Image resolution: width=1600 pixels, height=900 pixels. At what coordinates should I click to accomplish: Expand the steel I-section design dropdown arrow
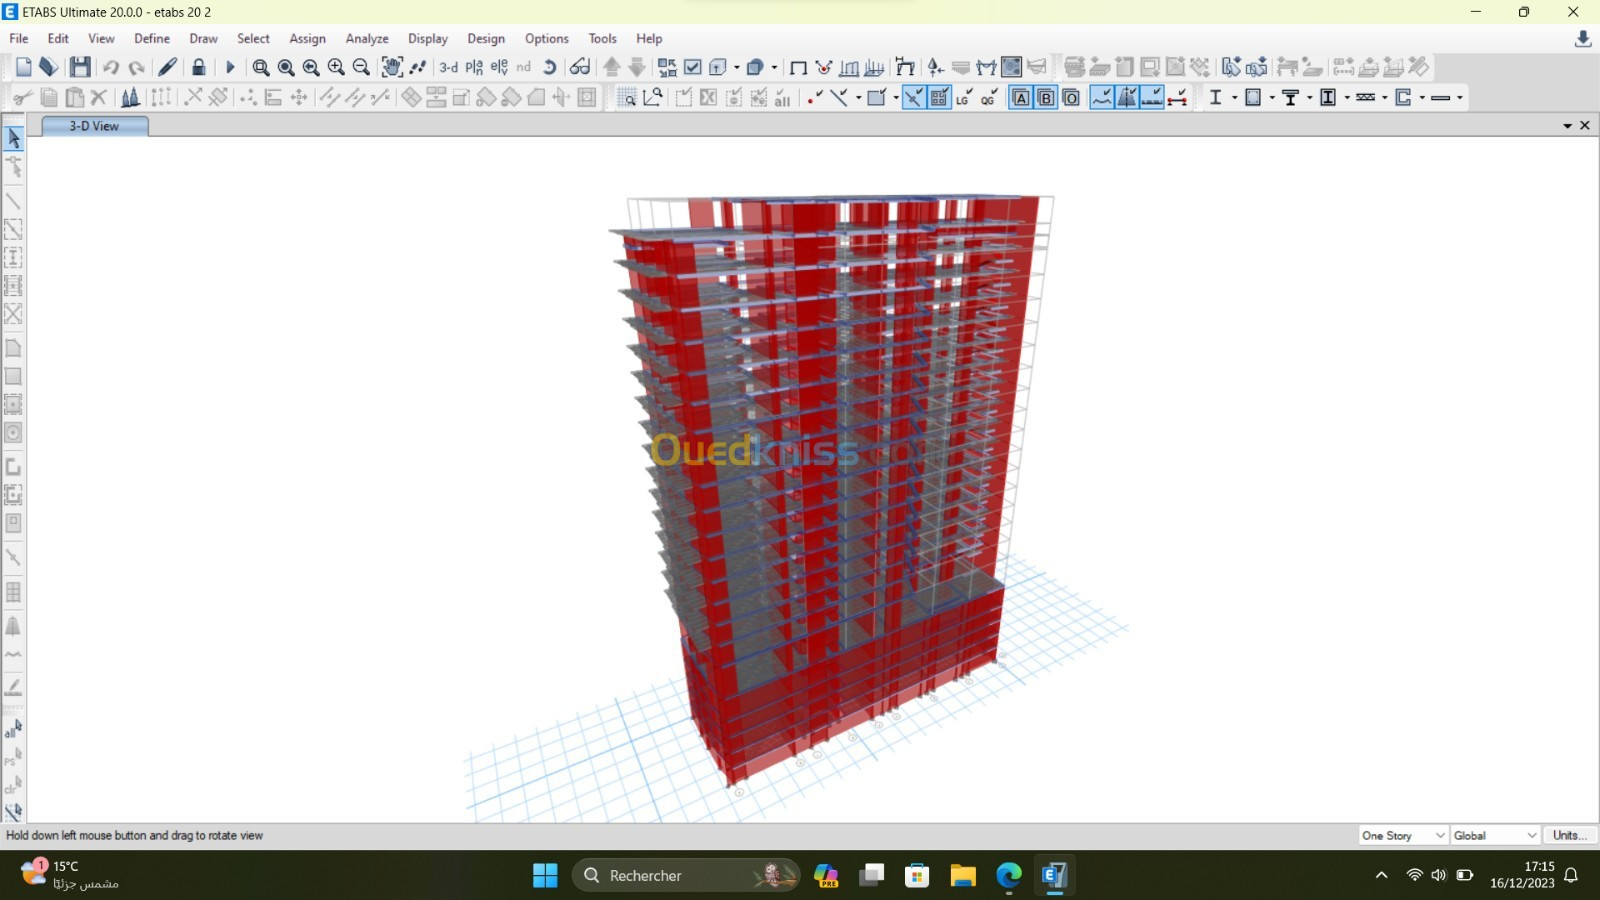point(1234,97)
